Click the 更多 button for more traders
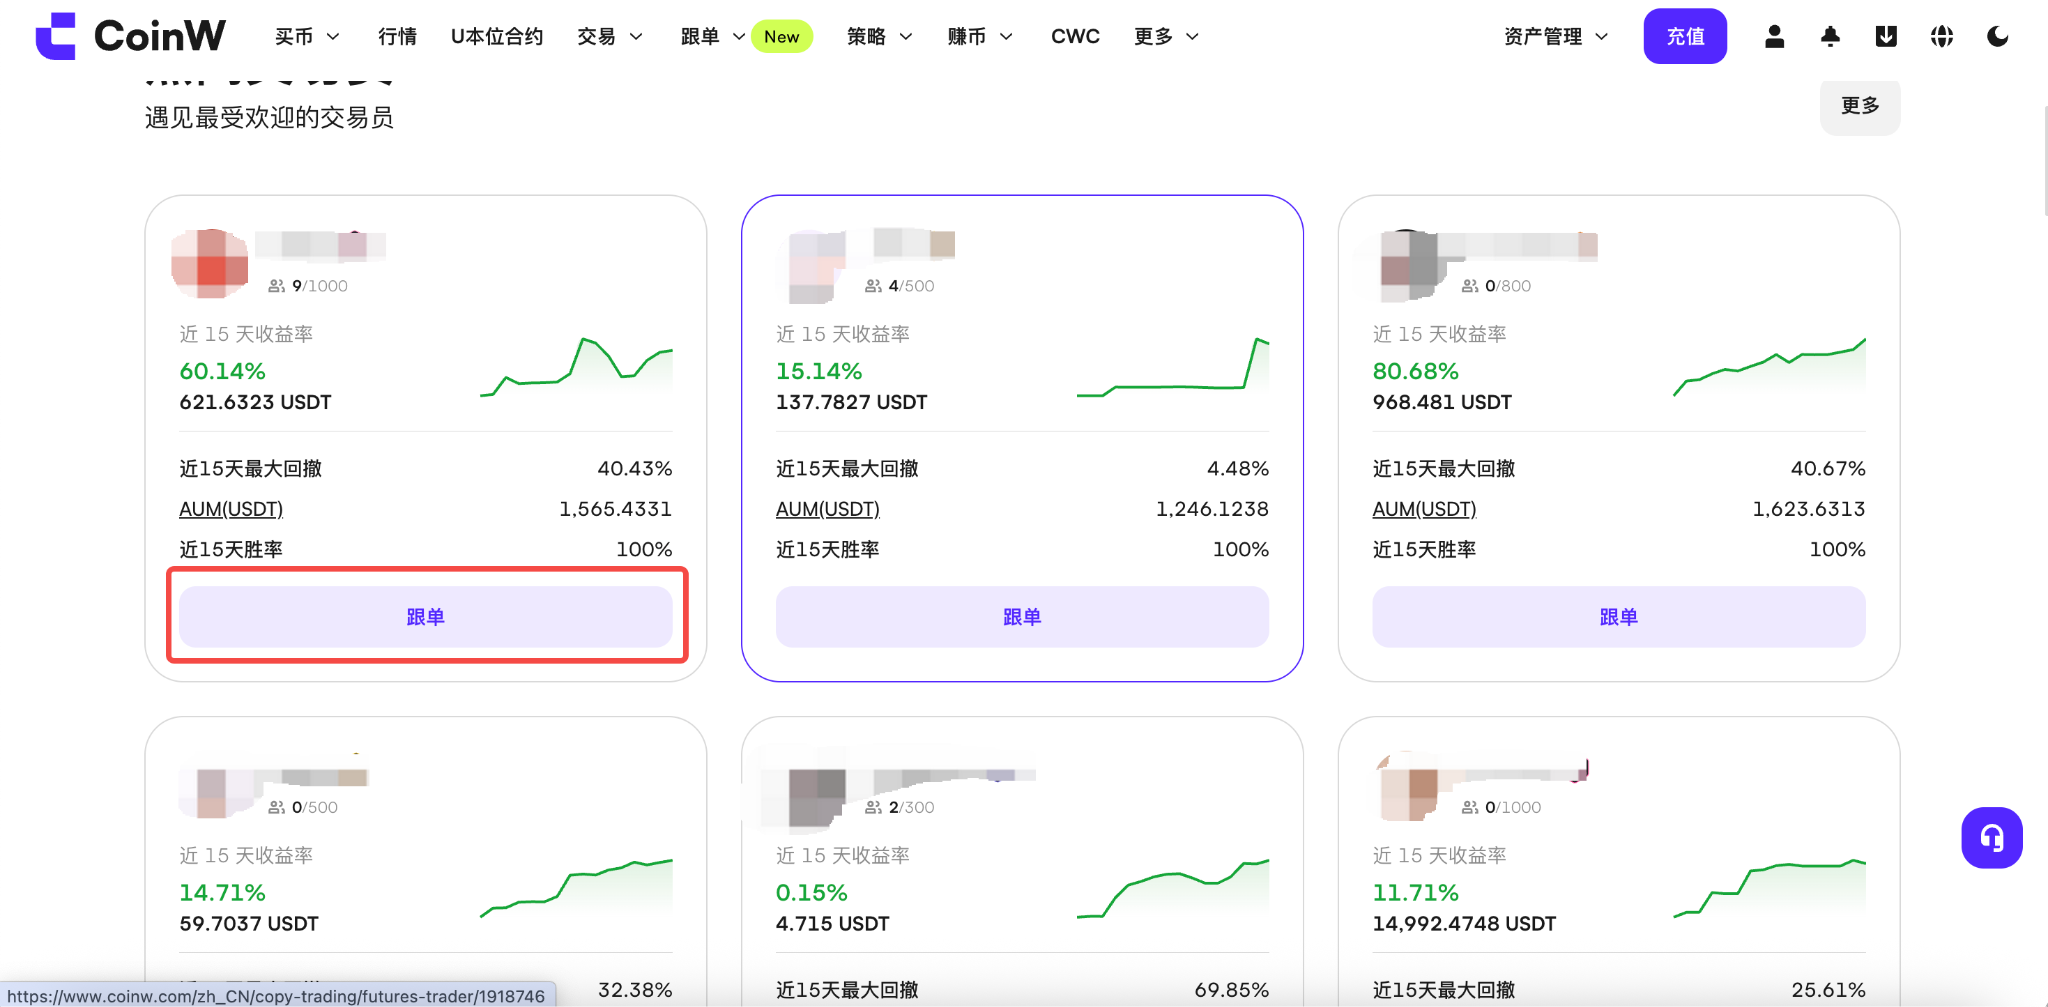 tap(1860, 106)
